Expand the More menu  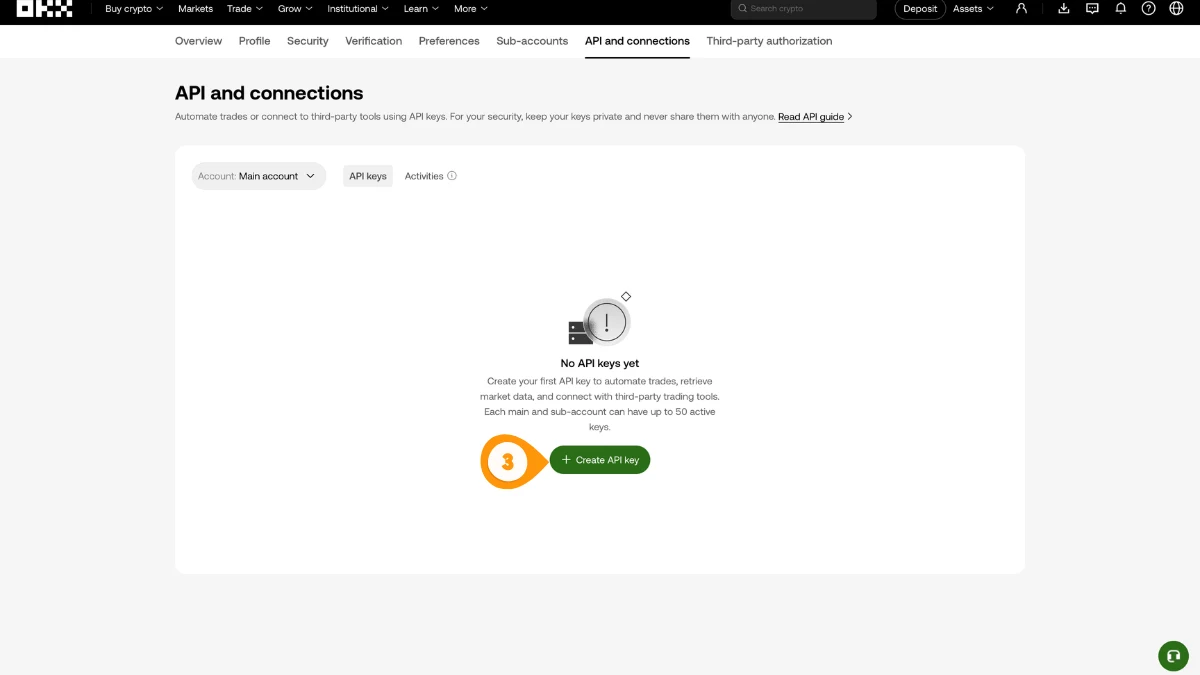click(x=471, y=8)
